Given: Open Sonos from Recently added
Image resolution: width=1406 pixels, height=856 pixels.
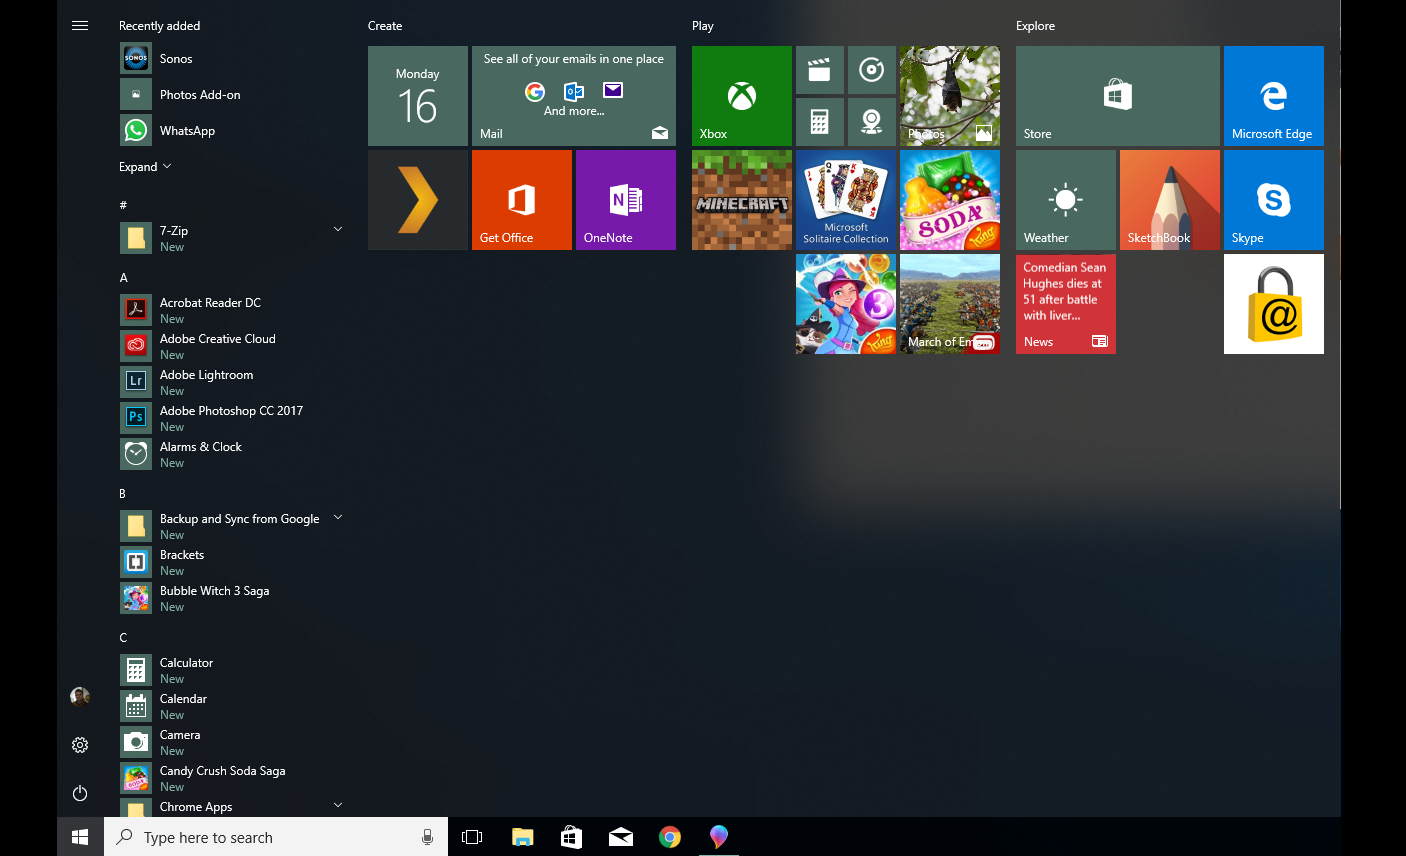Looking at the screenshot, I should 232,59.
